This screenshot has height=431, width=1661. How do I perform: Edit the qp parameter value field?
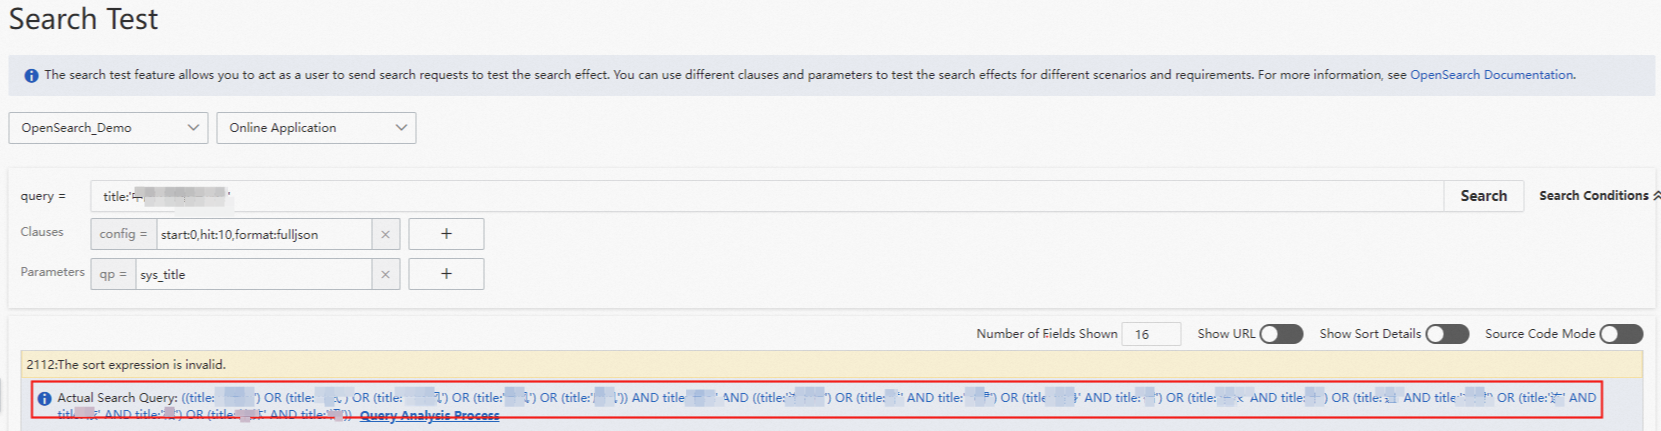point(254,274)
